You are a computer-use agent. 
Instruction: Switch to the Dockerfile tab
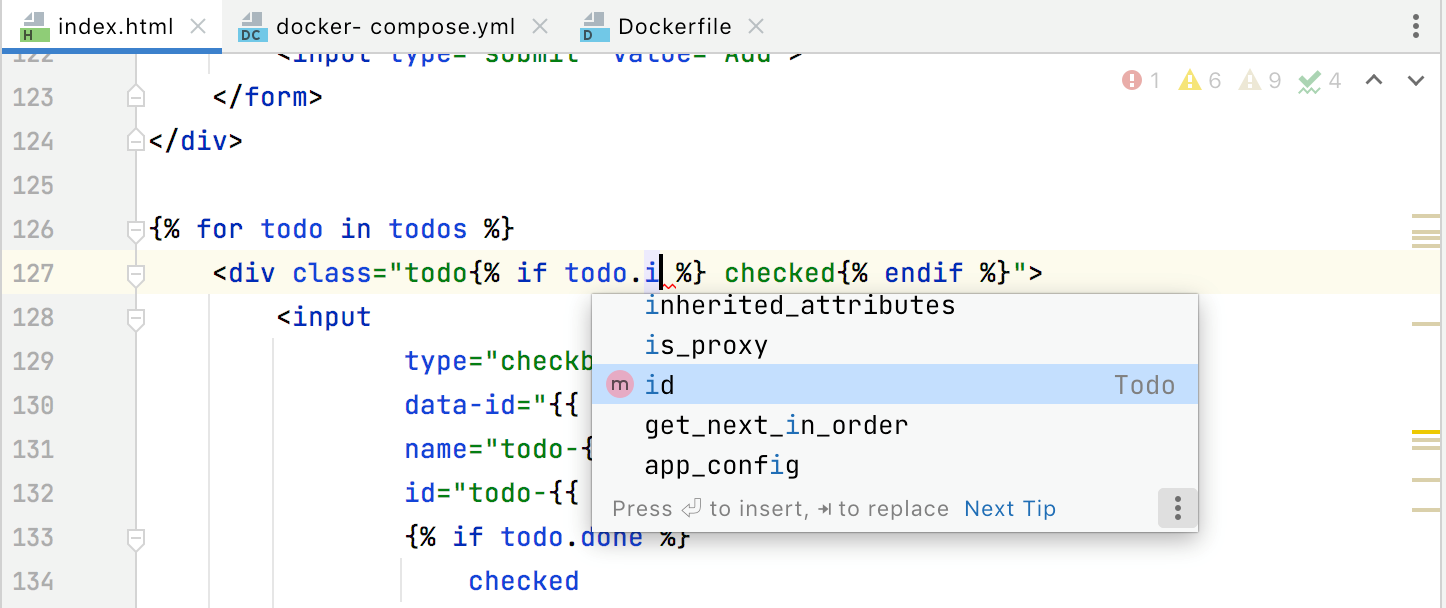coord(674,27)
